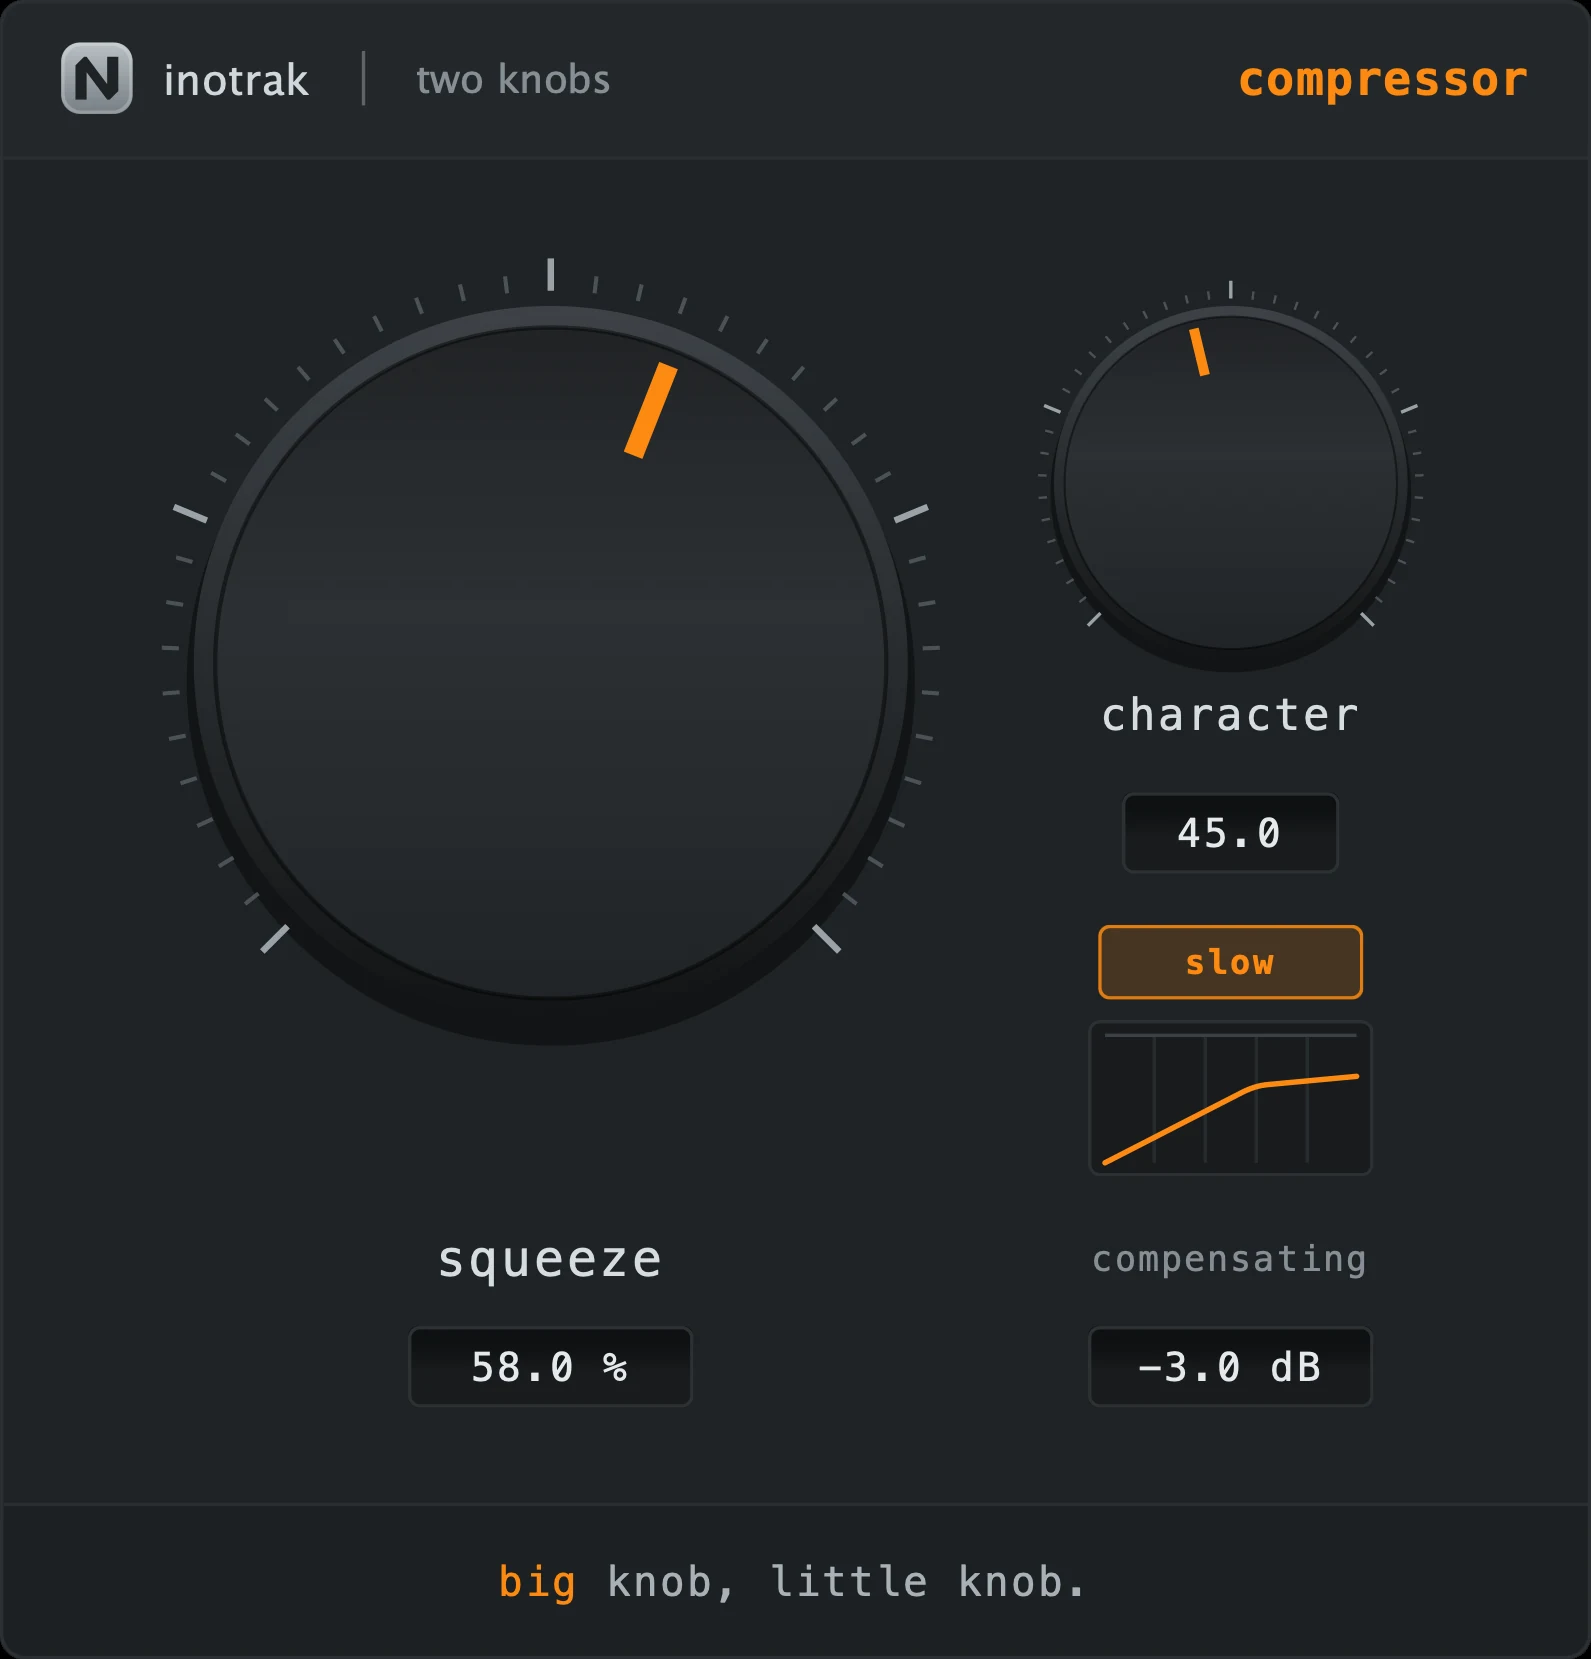Click the "compressor" title text
This screenshot has height=1659, width=1591.
[1383, 79]
